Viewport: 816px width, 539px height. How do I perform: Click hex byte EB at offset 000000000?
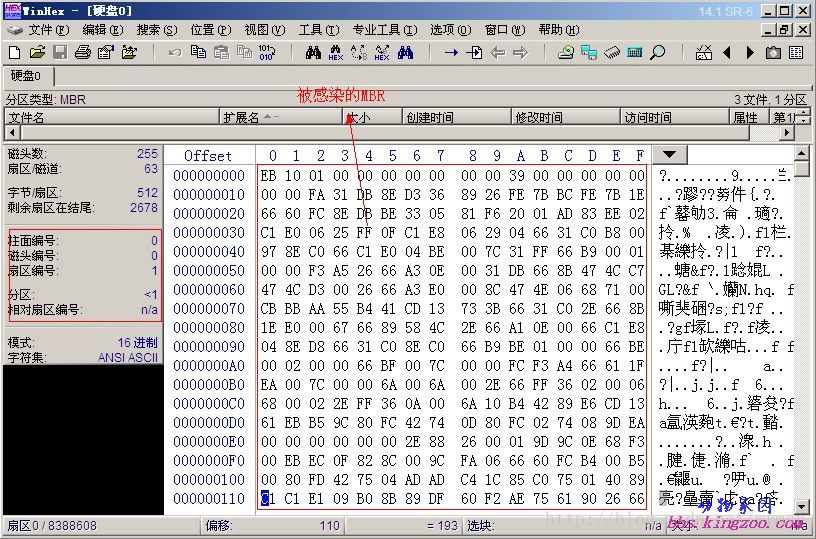coord(269,175)
